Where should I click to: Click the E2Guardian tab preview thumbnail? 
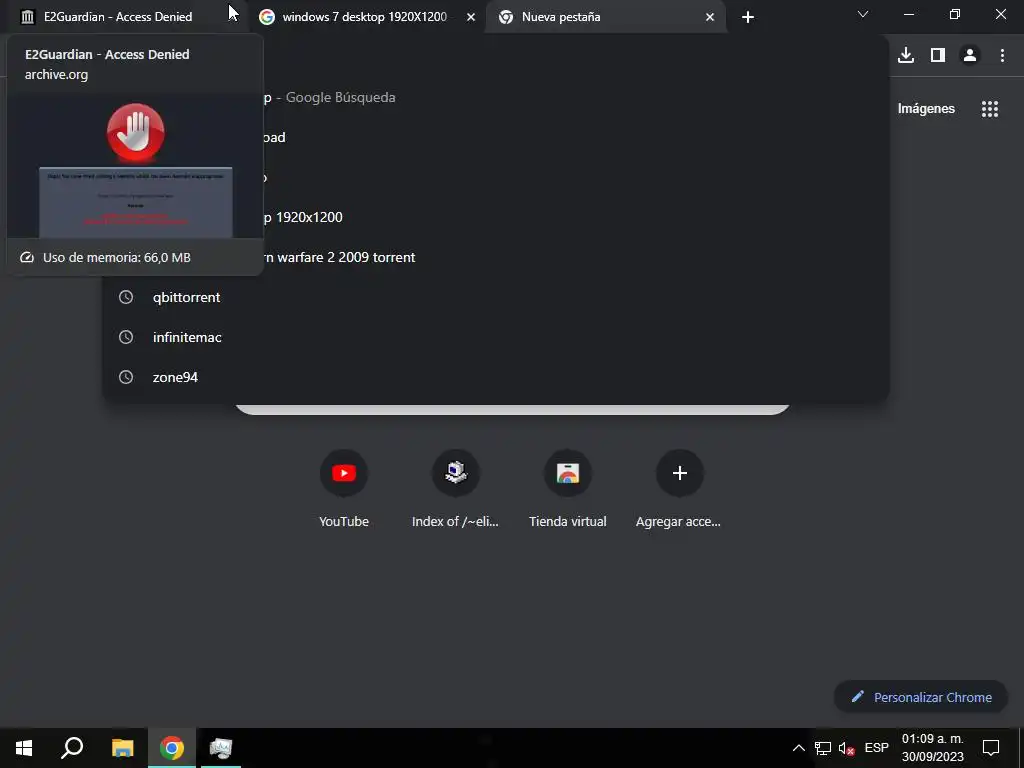pos(135,167)
